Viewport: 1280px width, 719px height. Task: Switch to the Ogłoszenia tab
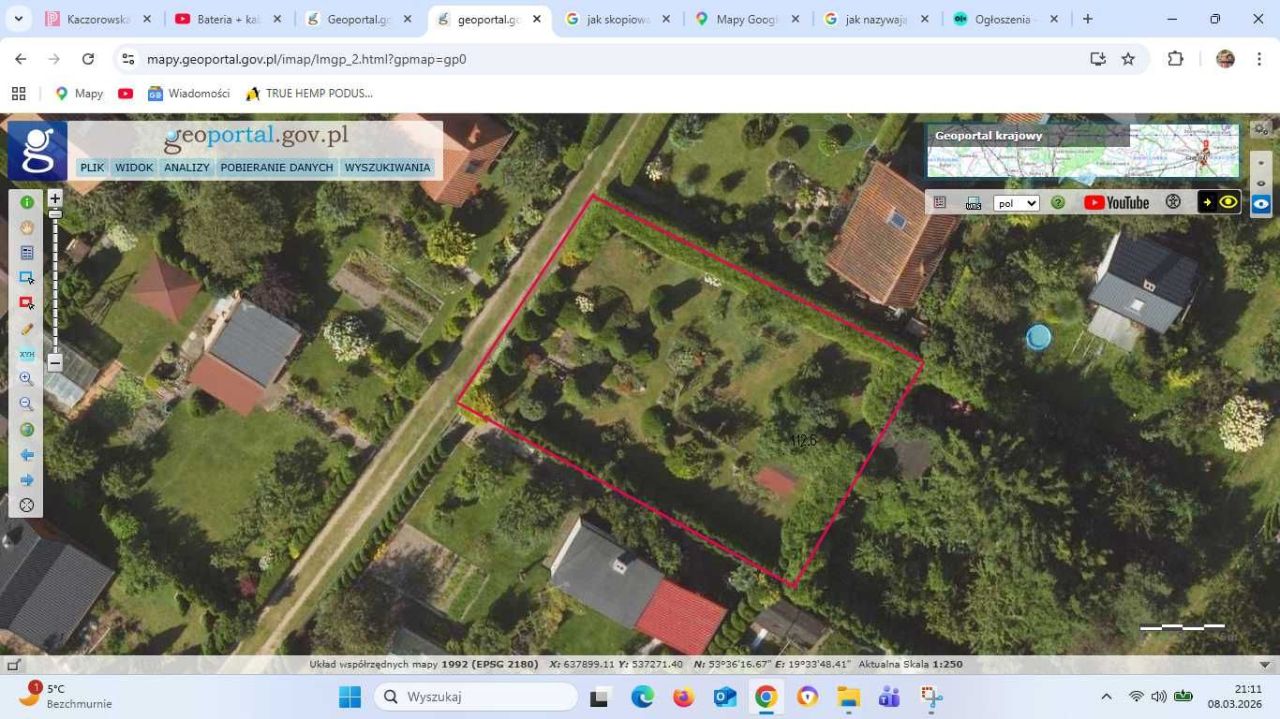[1005, 19]
